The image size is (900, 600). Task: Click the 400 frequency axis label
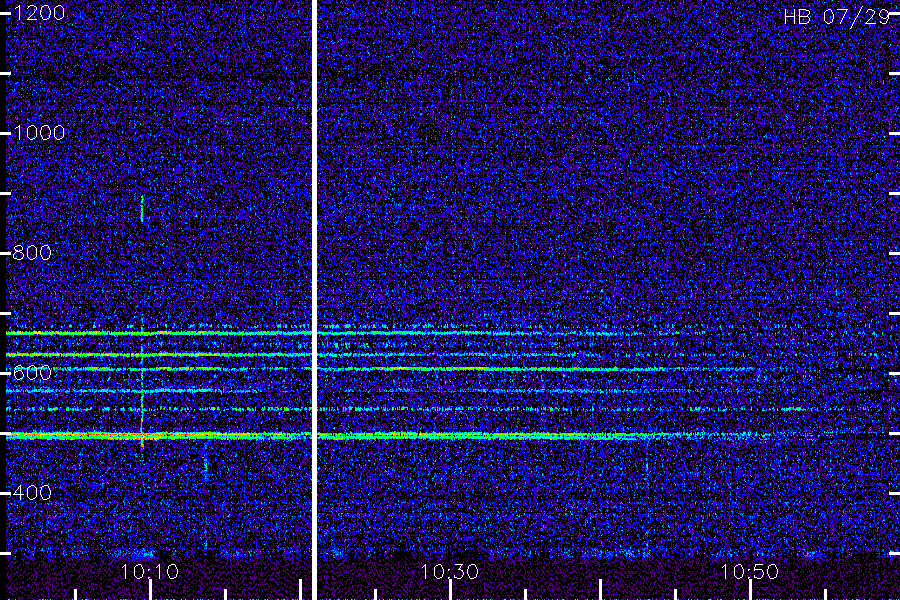32,493
